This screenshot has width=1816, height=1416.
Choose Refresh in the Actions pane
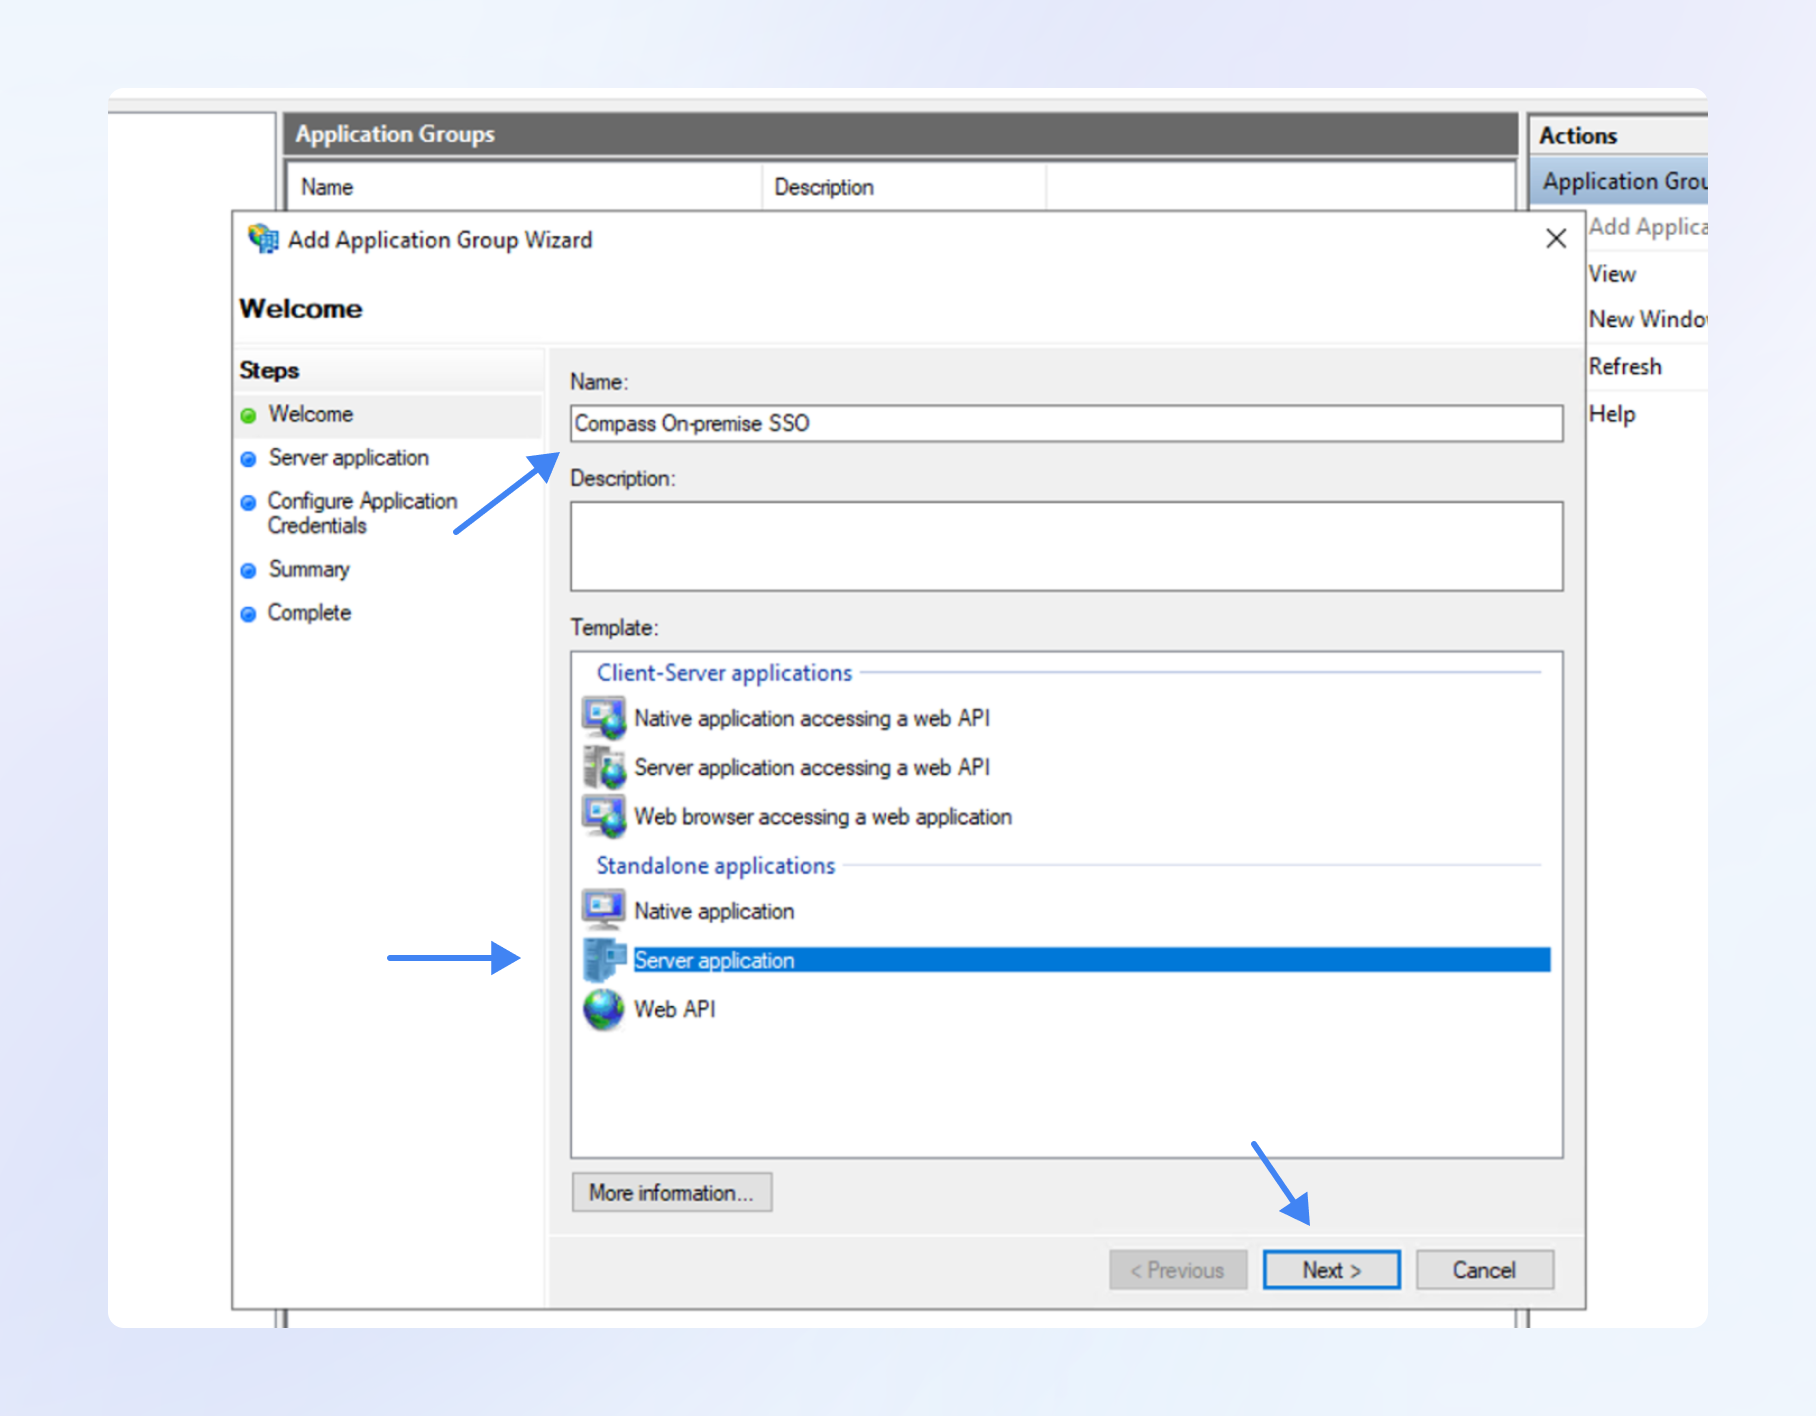(x=1625, y=367)
